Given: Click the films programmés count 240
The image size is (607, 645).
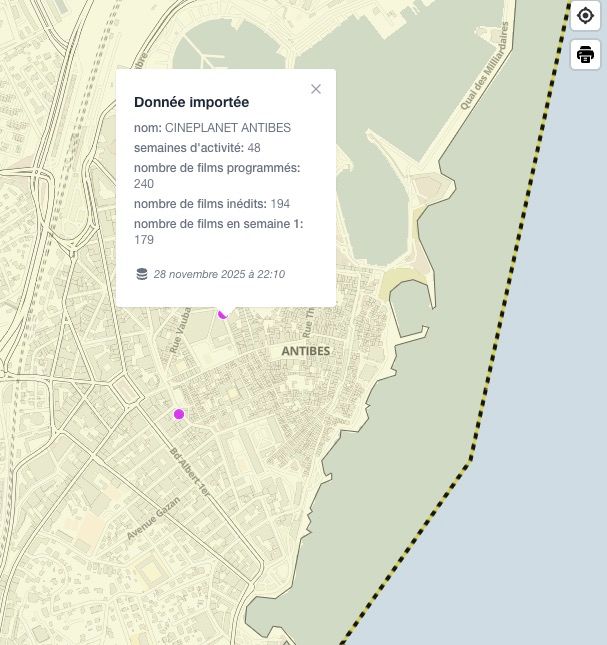Looking at the screenshot, I should coord(144,184).
